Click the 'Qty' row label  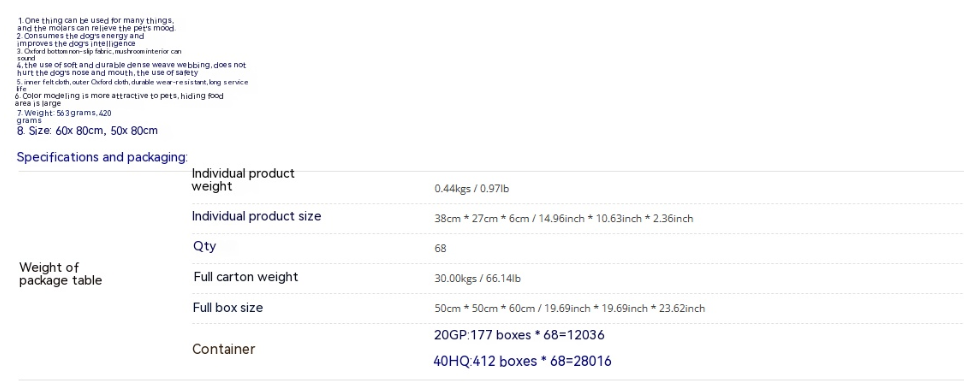pos(205,246)
